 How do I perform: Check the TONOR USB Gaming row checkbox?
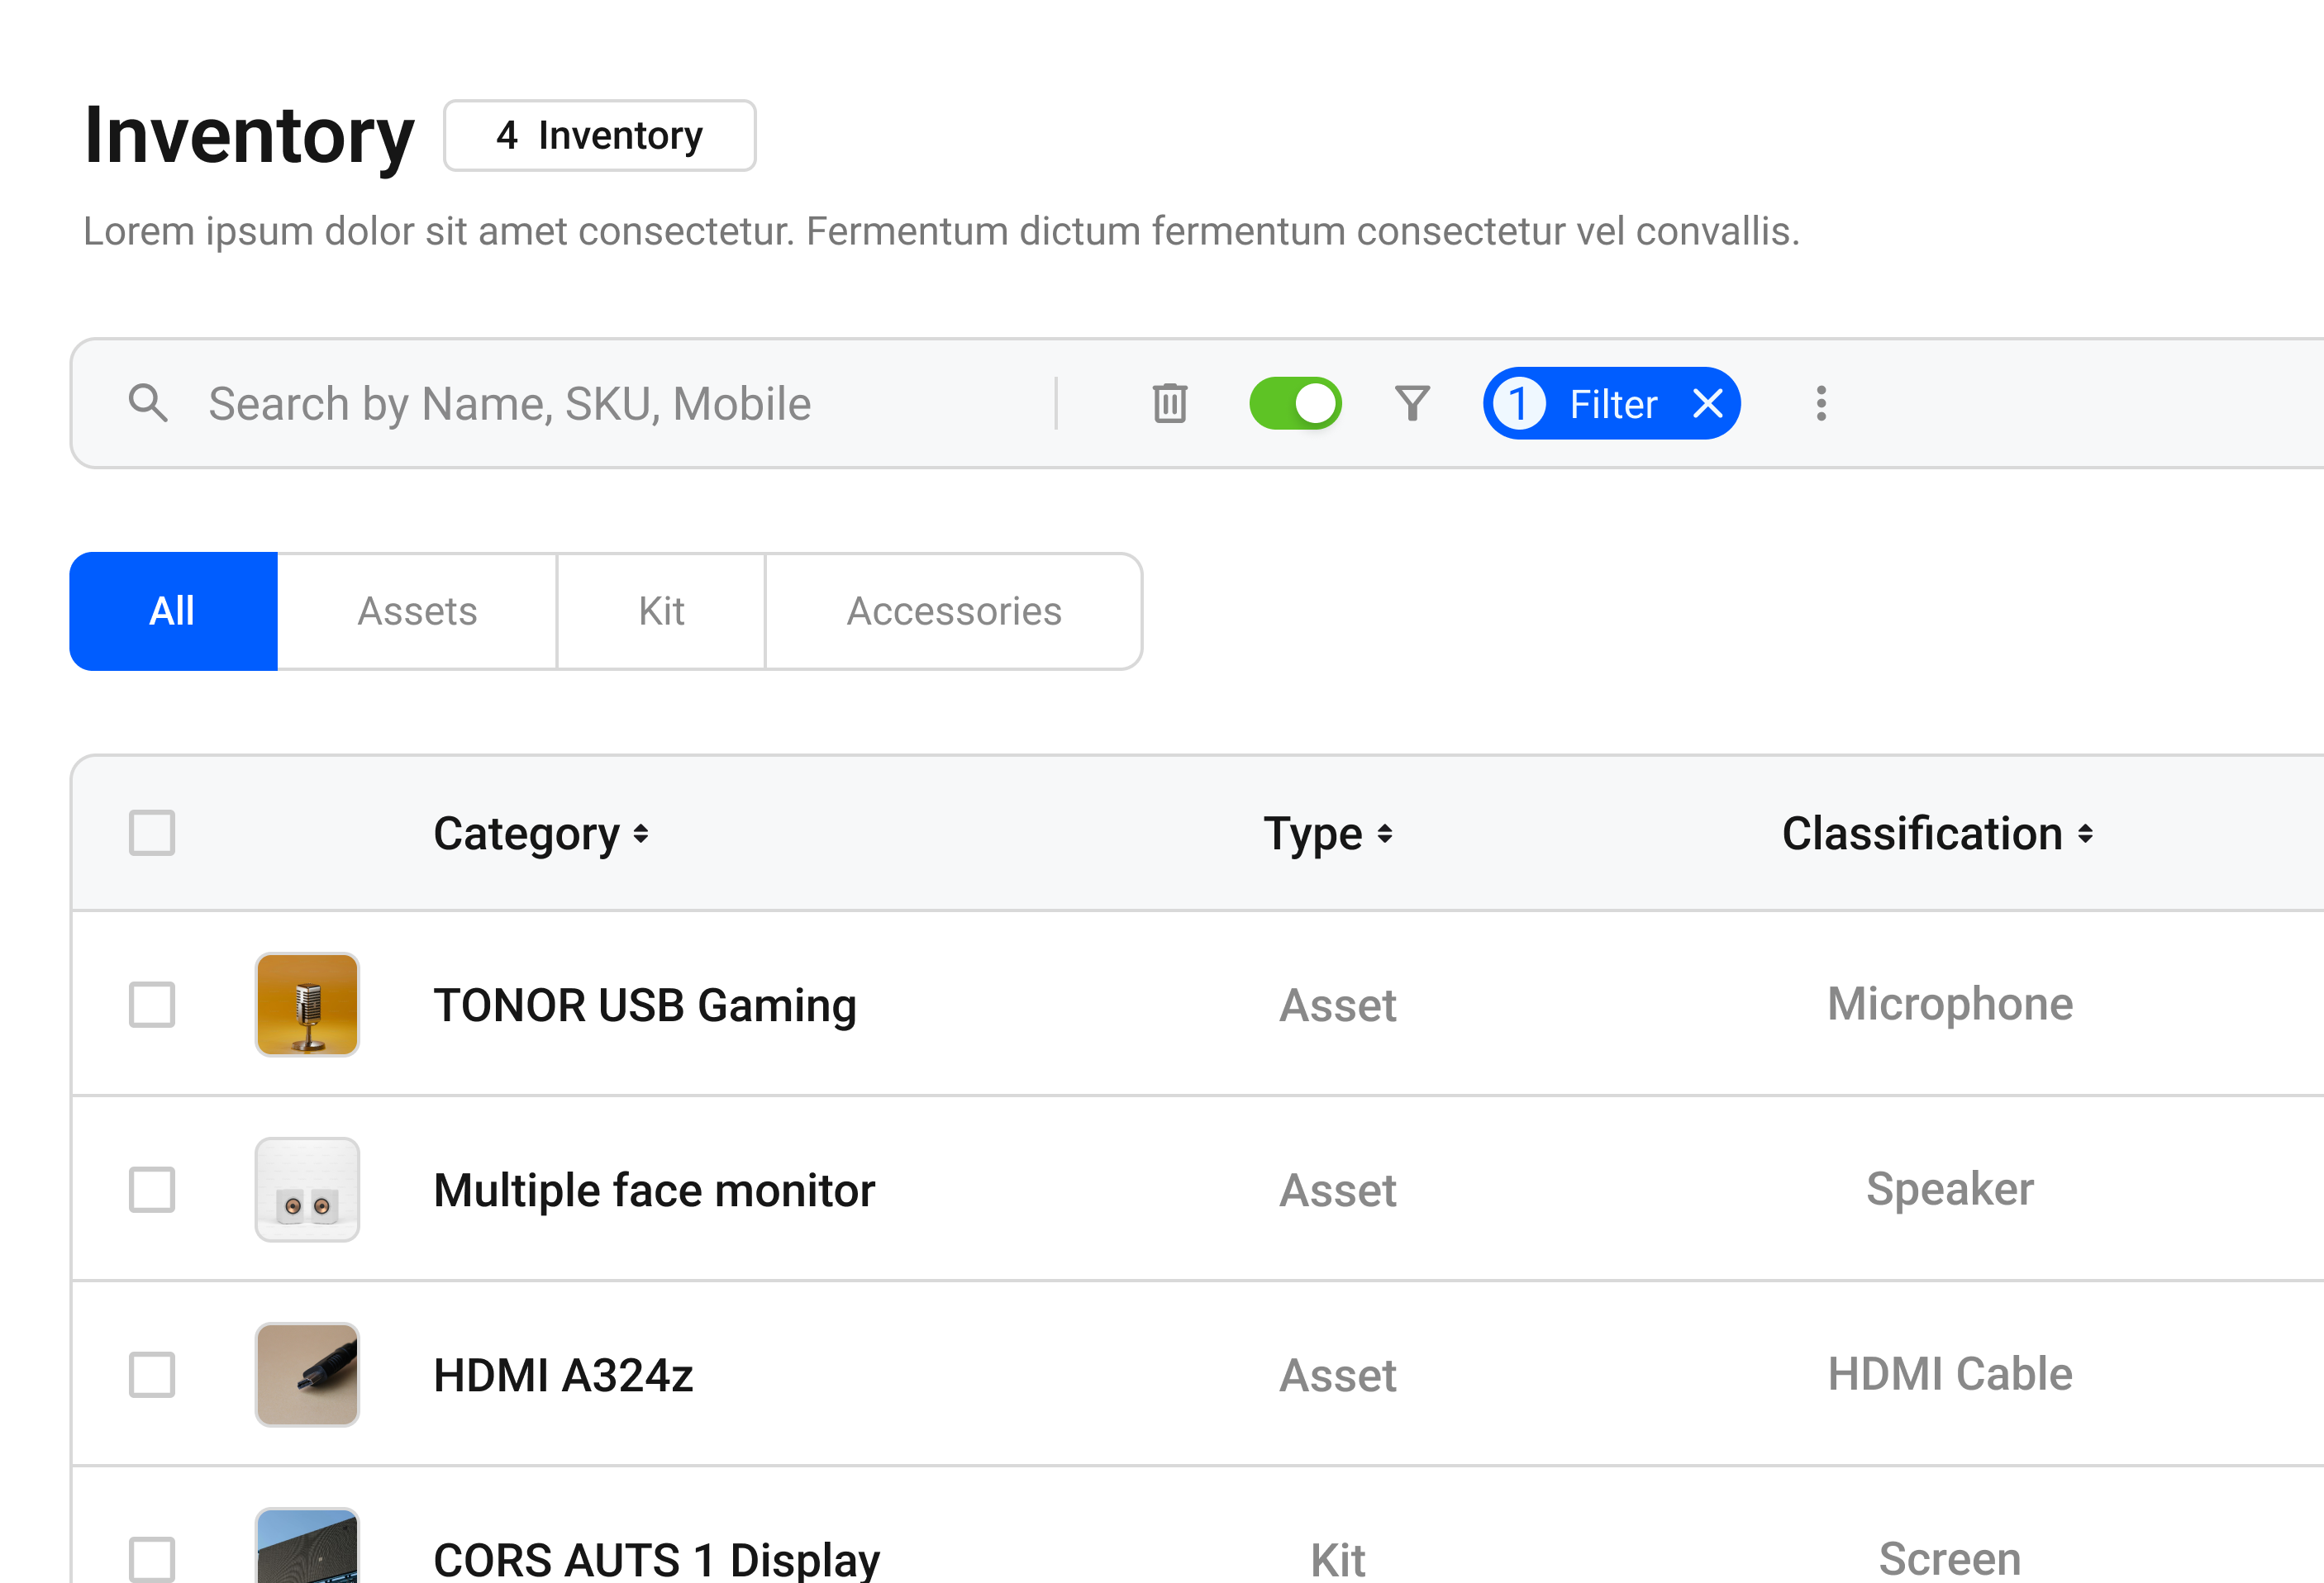152,1004
